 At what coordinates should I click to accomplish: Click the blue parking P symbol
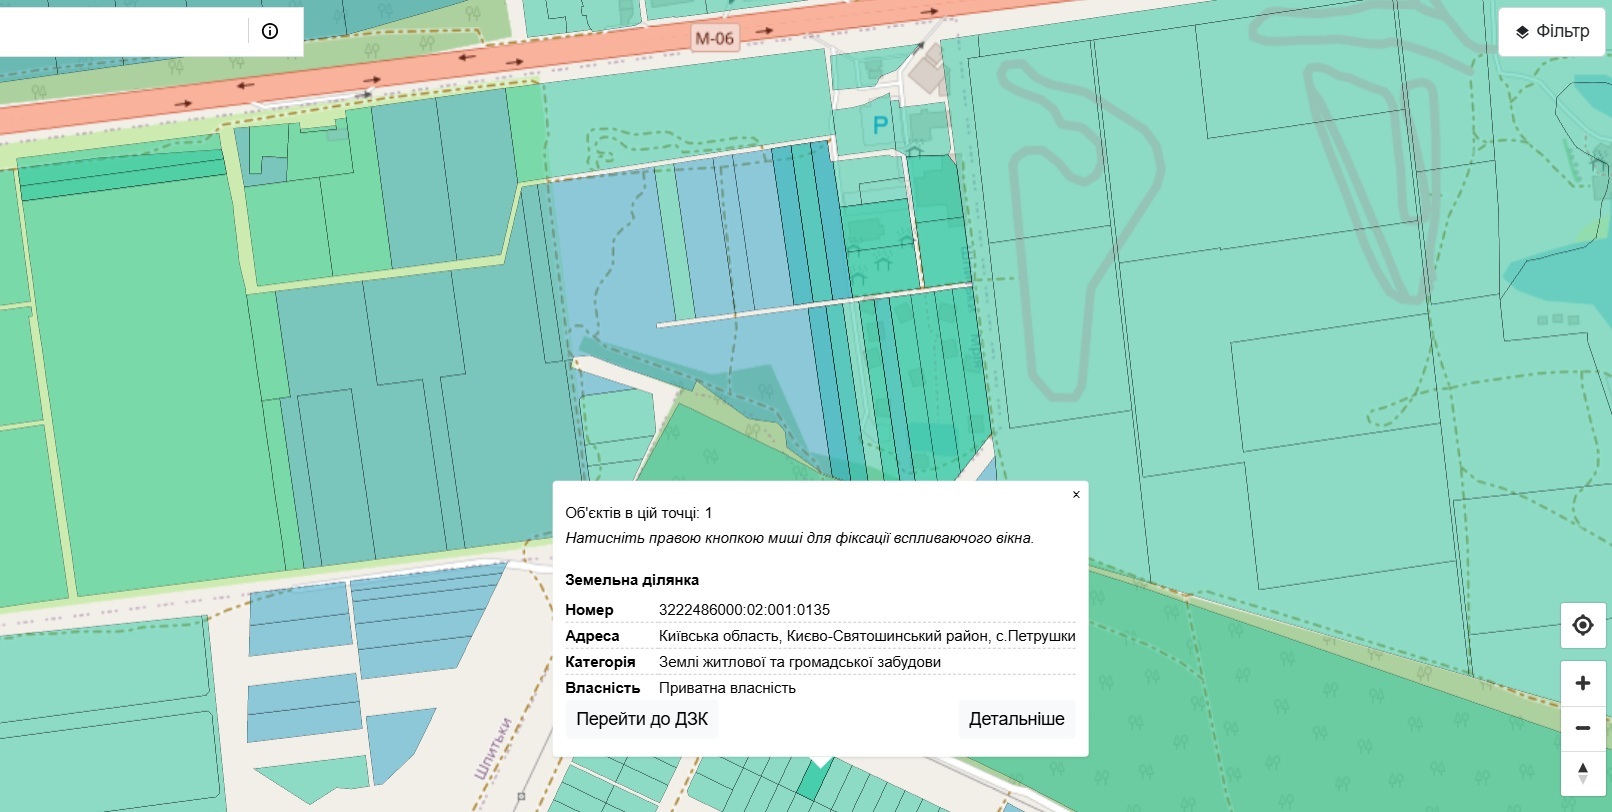click(x=880, y=125)
